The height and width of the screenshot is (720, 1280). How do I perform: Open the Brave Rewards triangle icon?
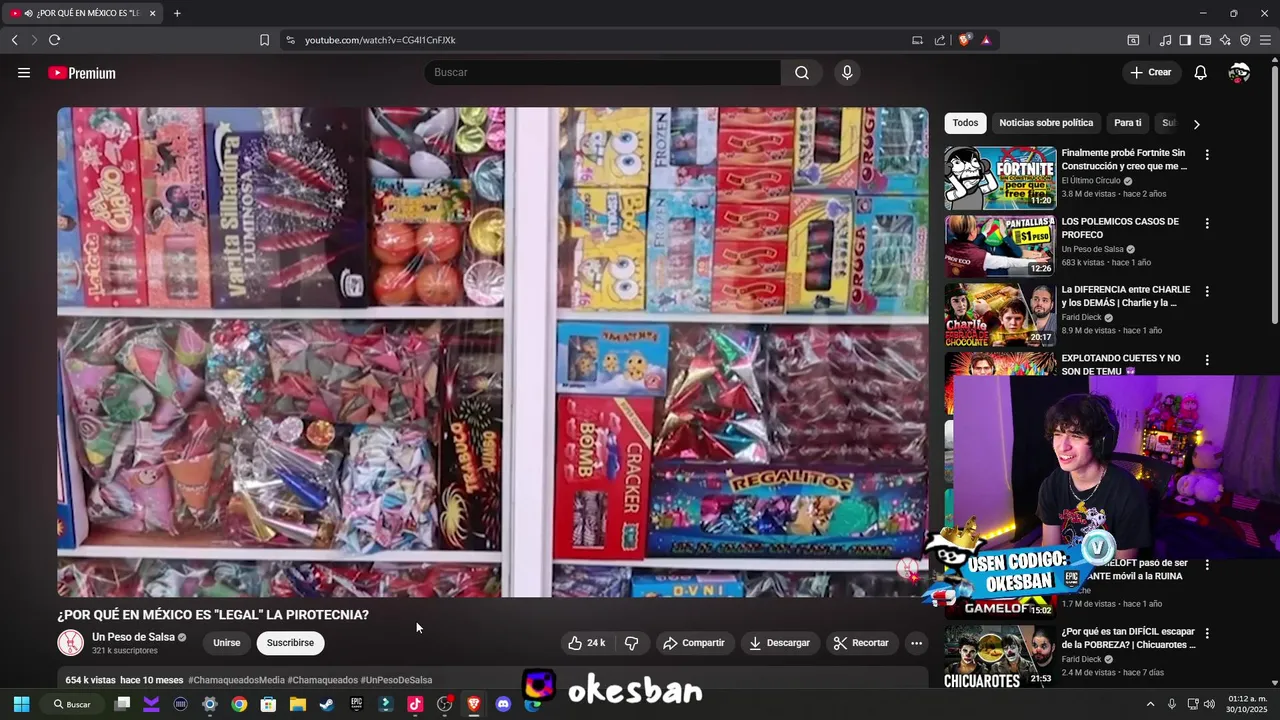click(986, 40)
